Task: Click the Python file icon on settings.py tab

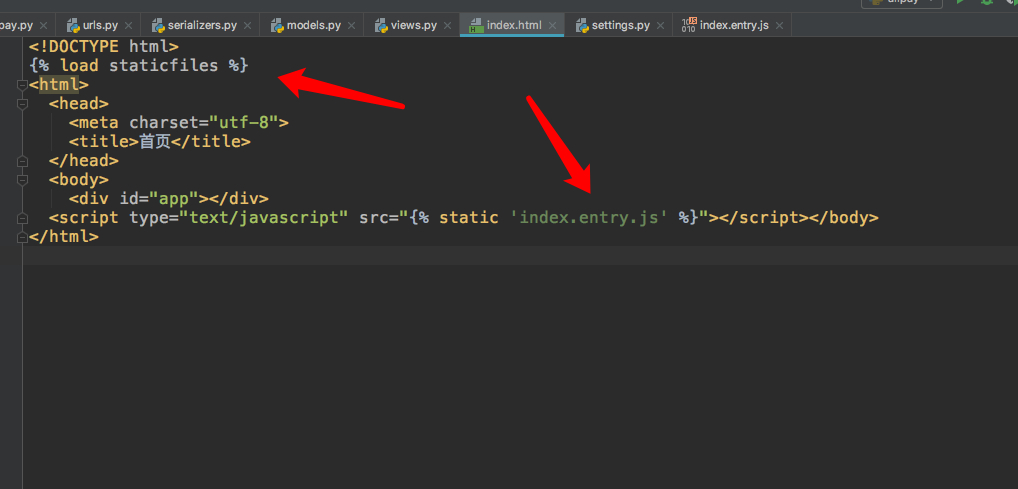Action: tap(582, 26)
